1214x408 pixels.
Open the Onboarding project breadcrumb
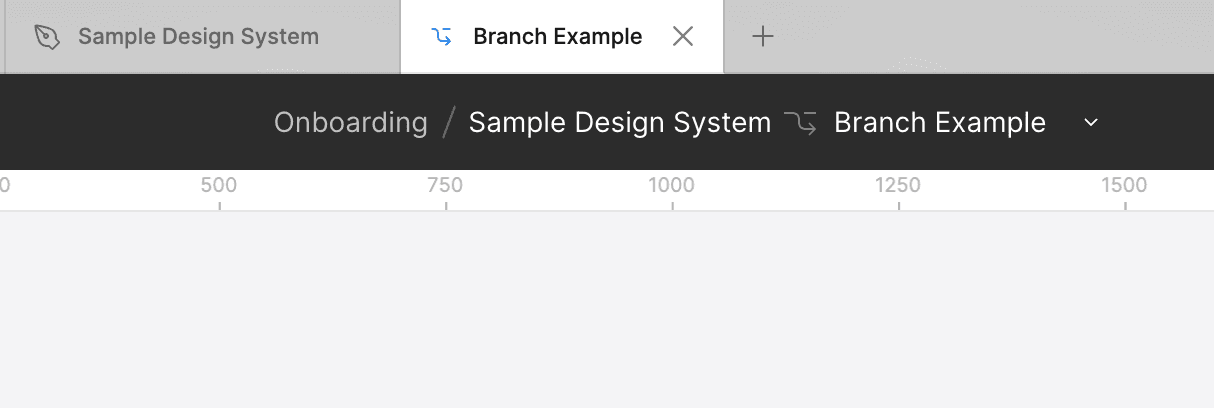pos(351,123)
